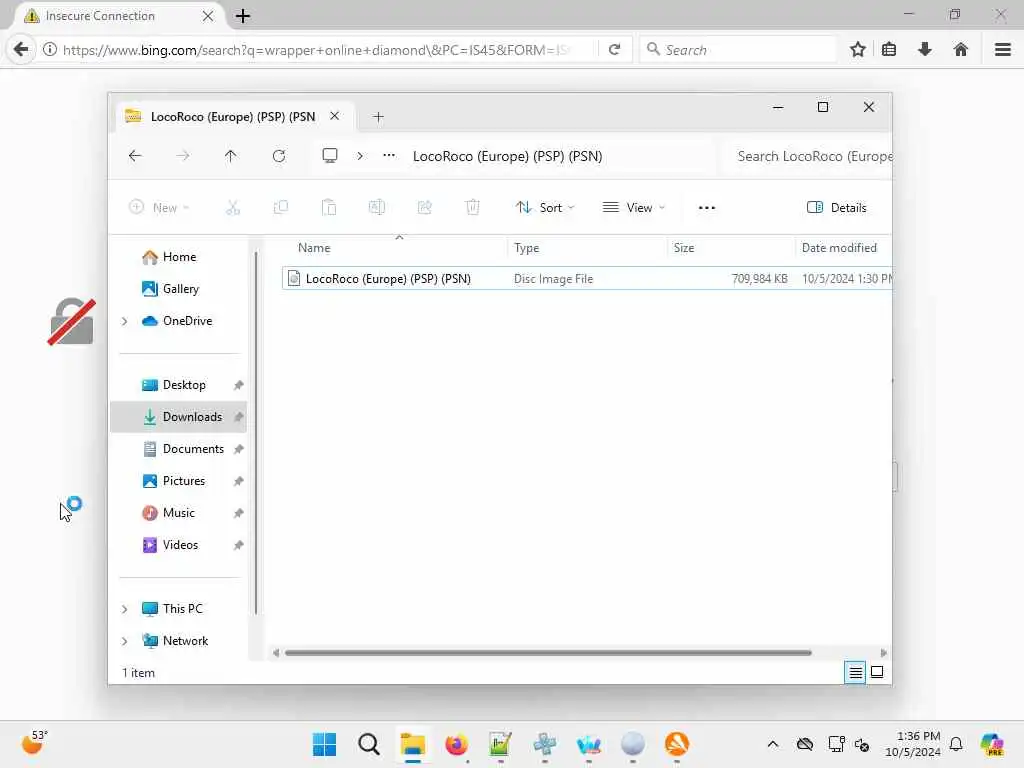Open the Sort dropdown menu
The image size is (1024, 768).
coord(545,208)
